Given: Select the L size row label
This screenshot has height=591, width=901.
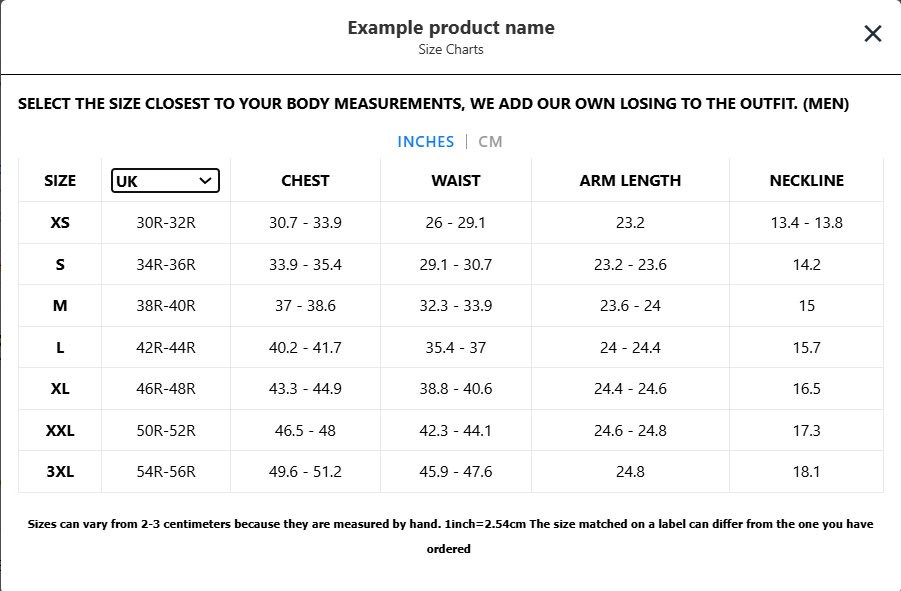Looking at the screenshot, I should pos(60,348).
